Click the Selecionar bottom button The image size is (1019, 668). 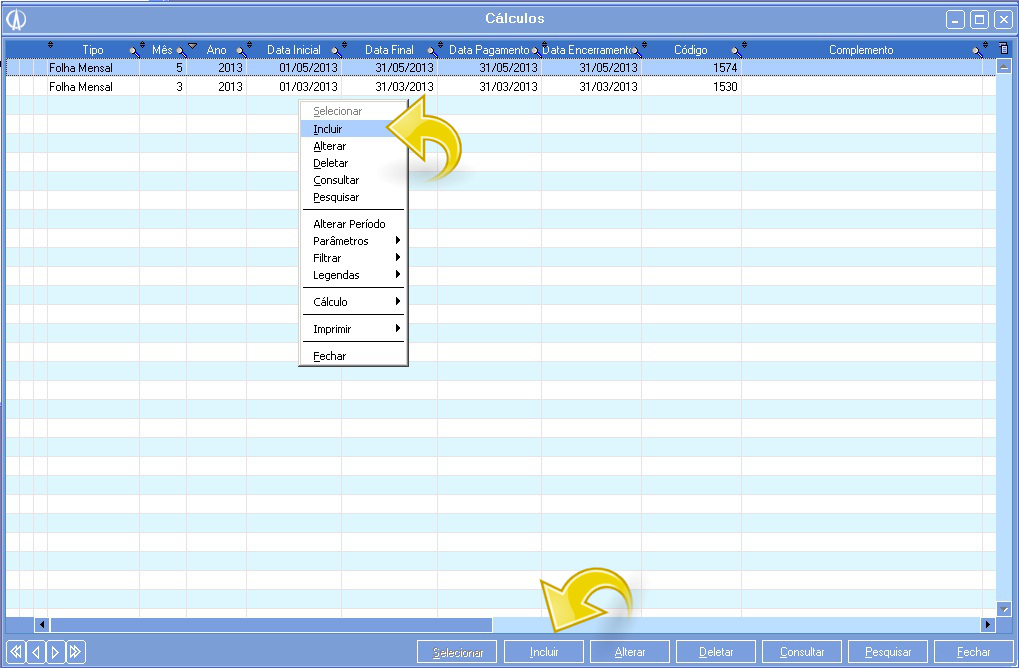(458, 652)
